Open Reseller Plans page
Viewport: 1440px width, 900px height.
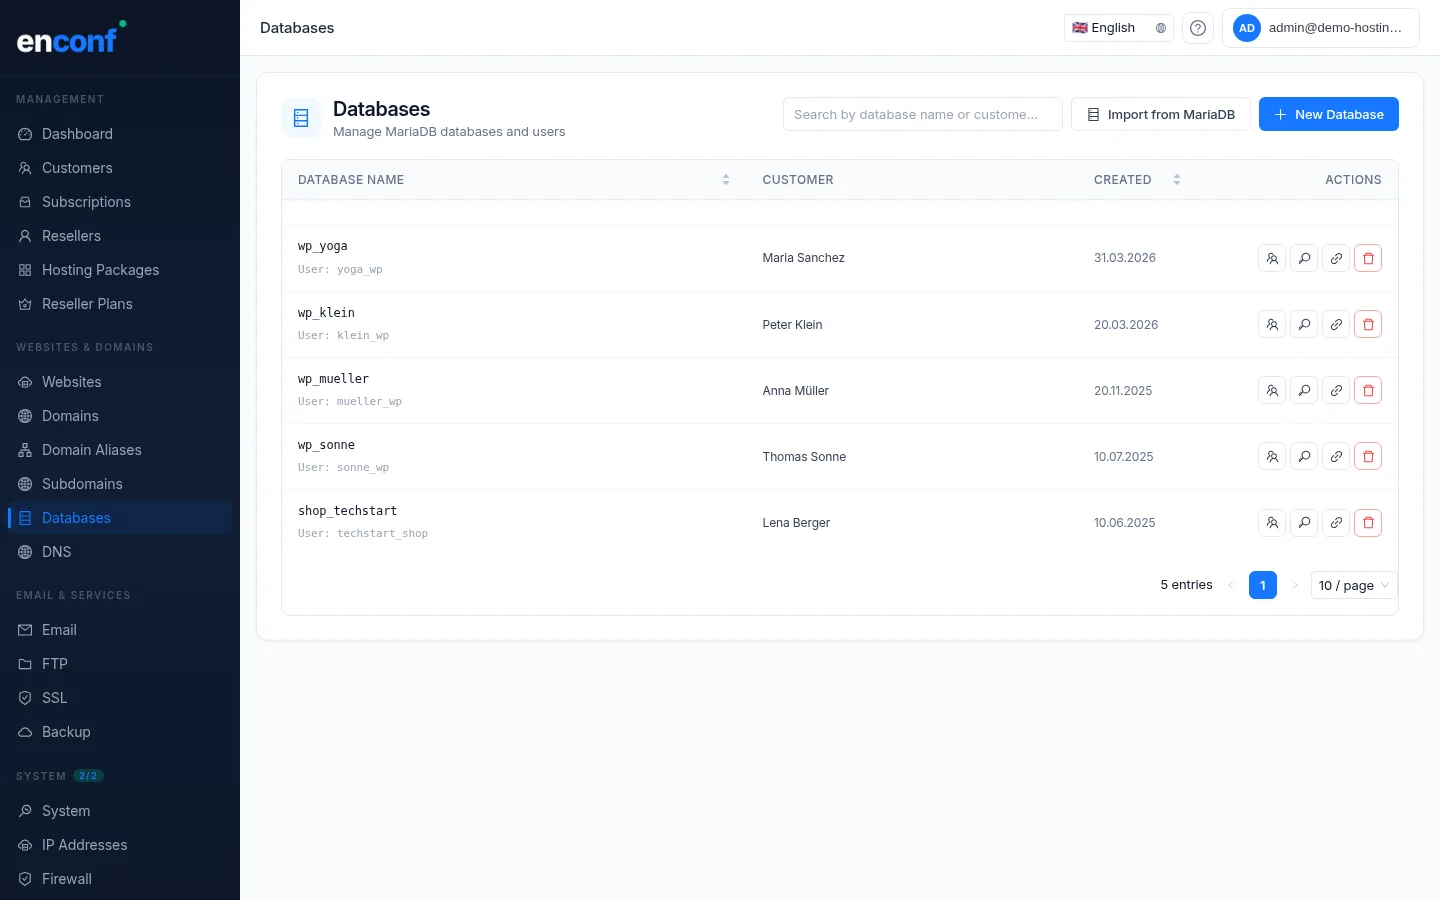pos(120,304)
